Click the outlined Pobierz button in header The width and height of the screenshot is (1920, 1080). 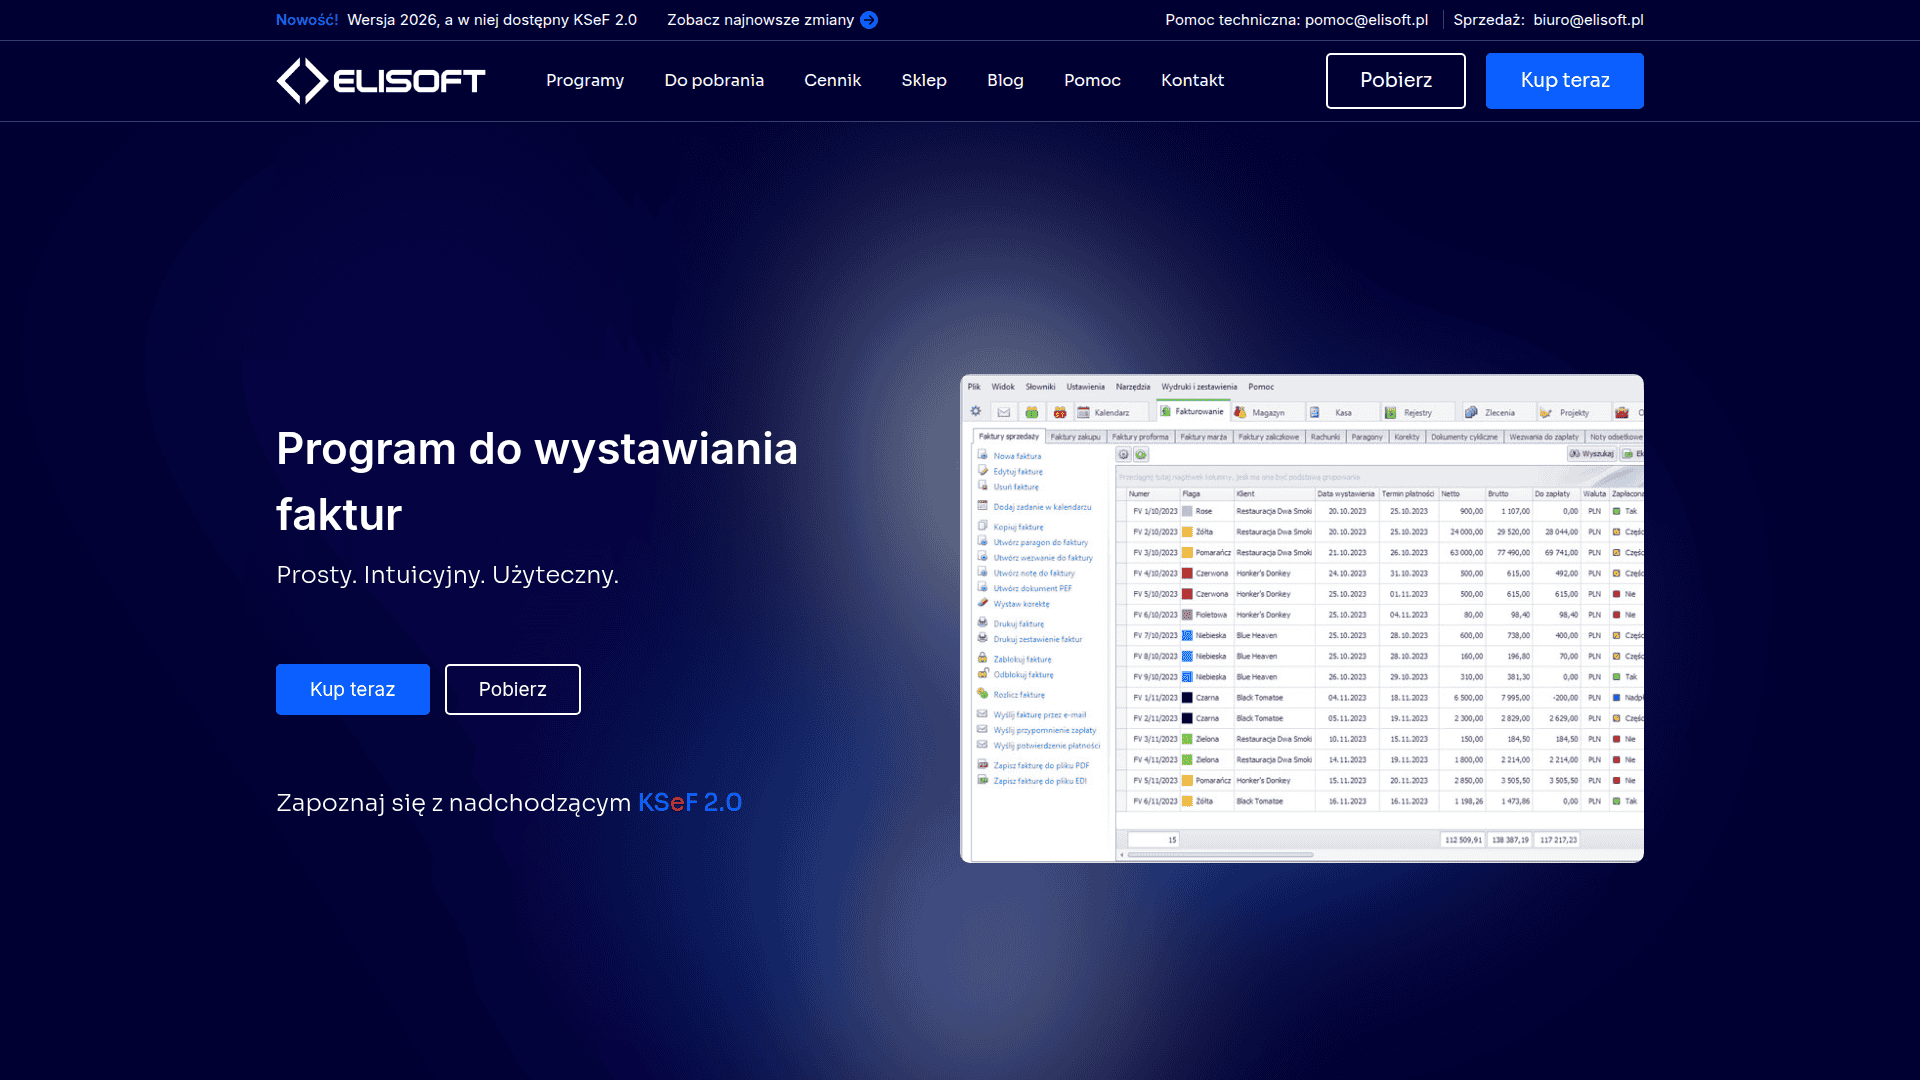pyautogui.click(x=1396, y=81)
